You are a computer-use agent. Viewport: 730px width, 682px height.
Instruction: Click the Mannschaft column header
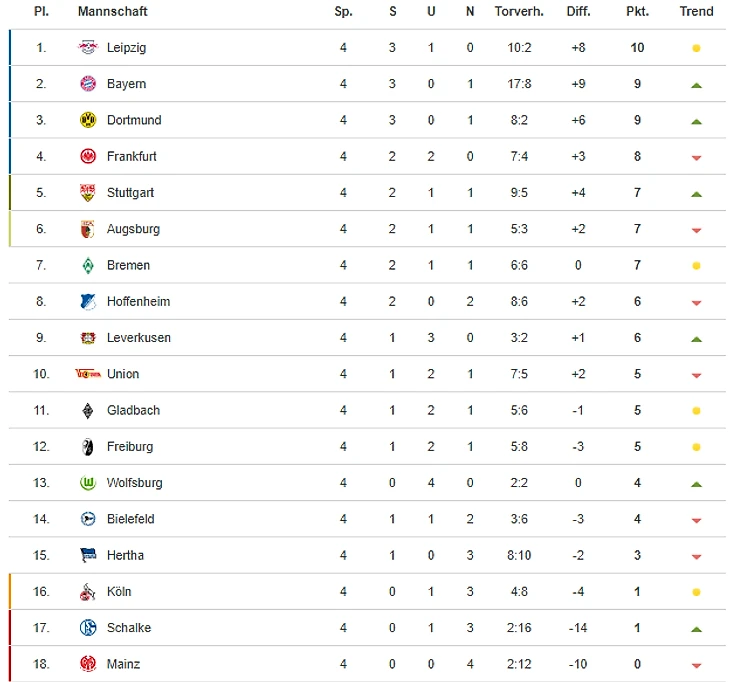[x=112, y=12]
